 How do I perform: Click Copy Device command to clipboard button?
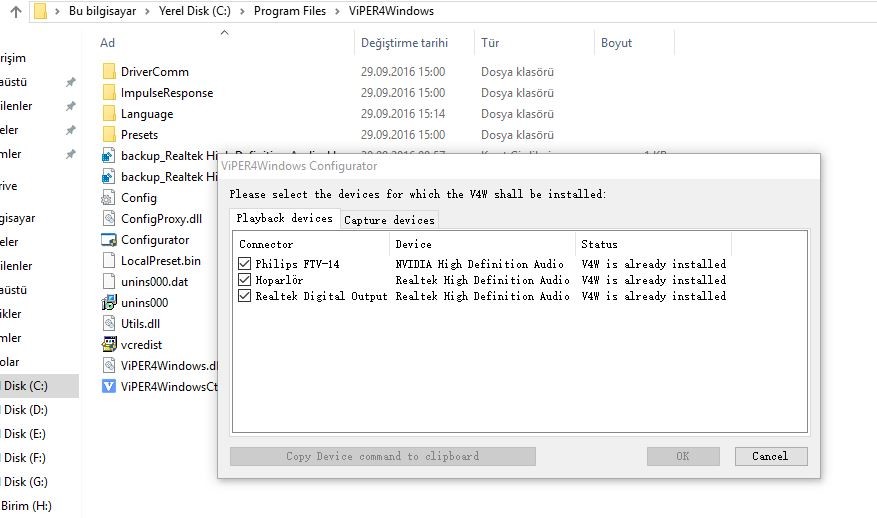(382, 456)
